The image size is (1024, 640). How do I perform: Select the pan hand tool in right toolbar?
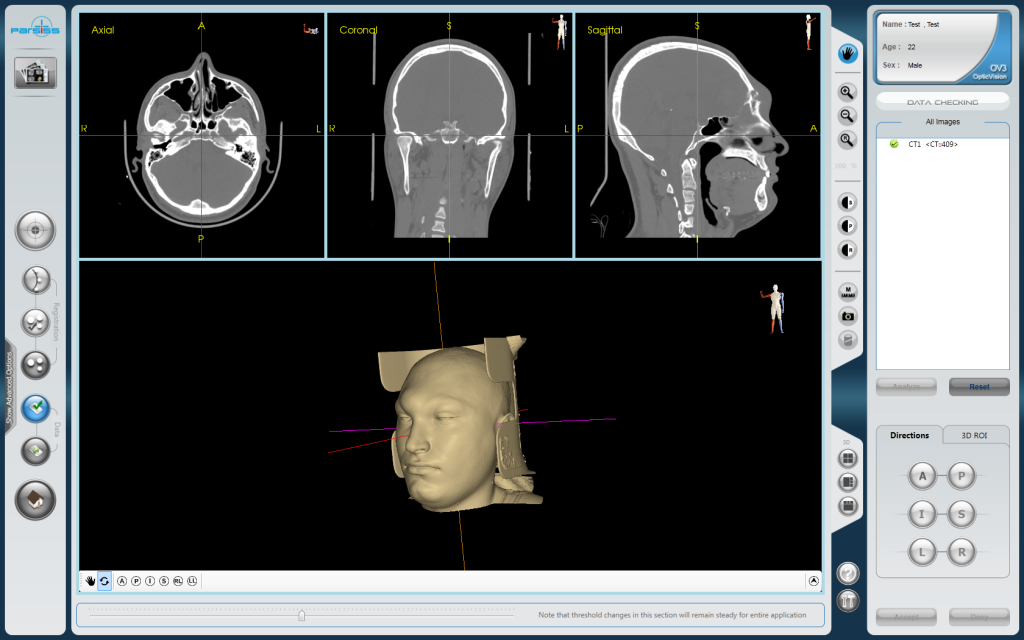point(848,53)
